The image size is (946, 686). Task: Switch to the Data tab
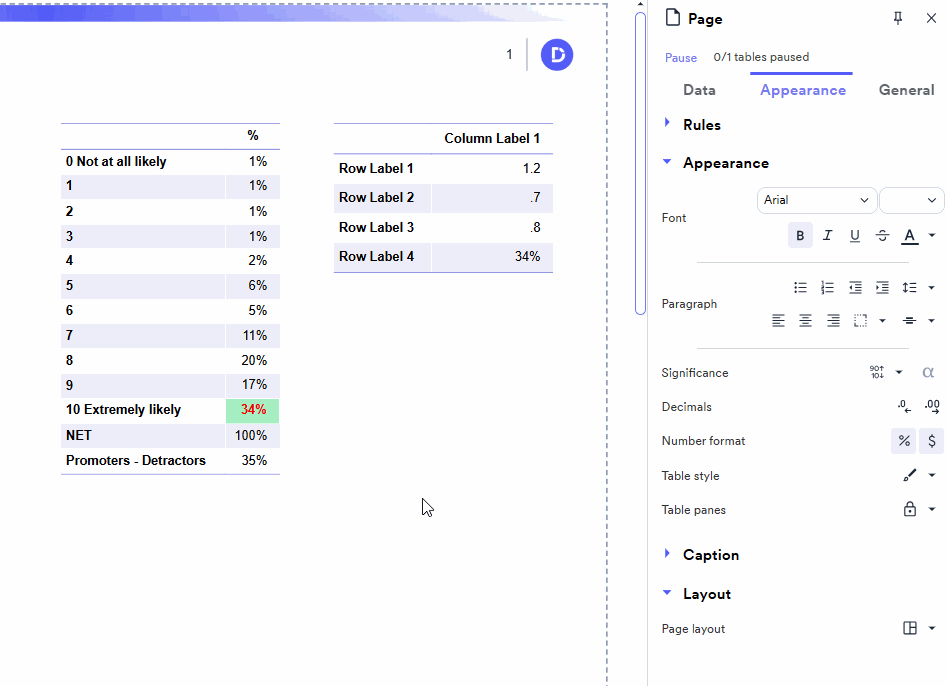click(x=699, y=90)
